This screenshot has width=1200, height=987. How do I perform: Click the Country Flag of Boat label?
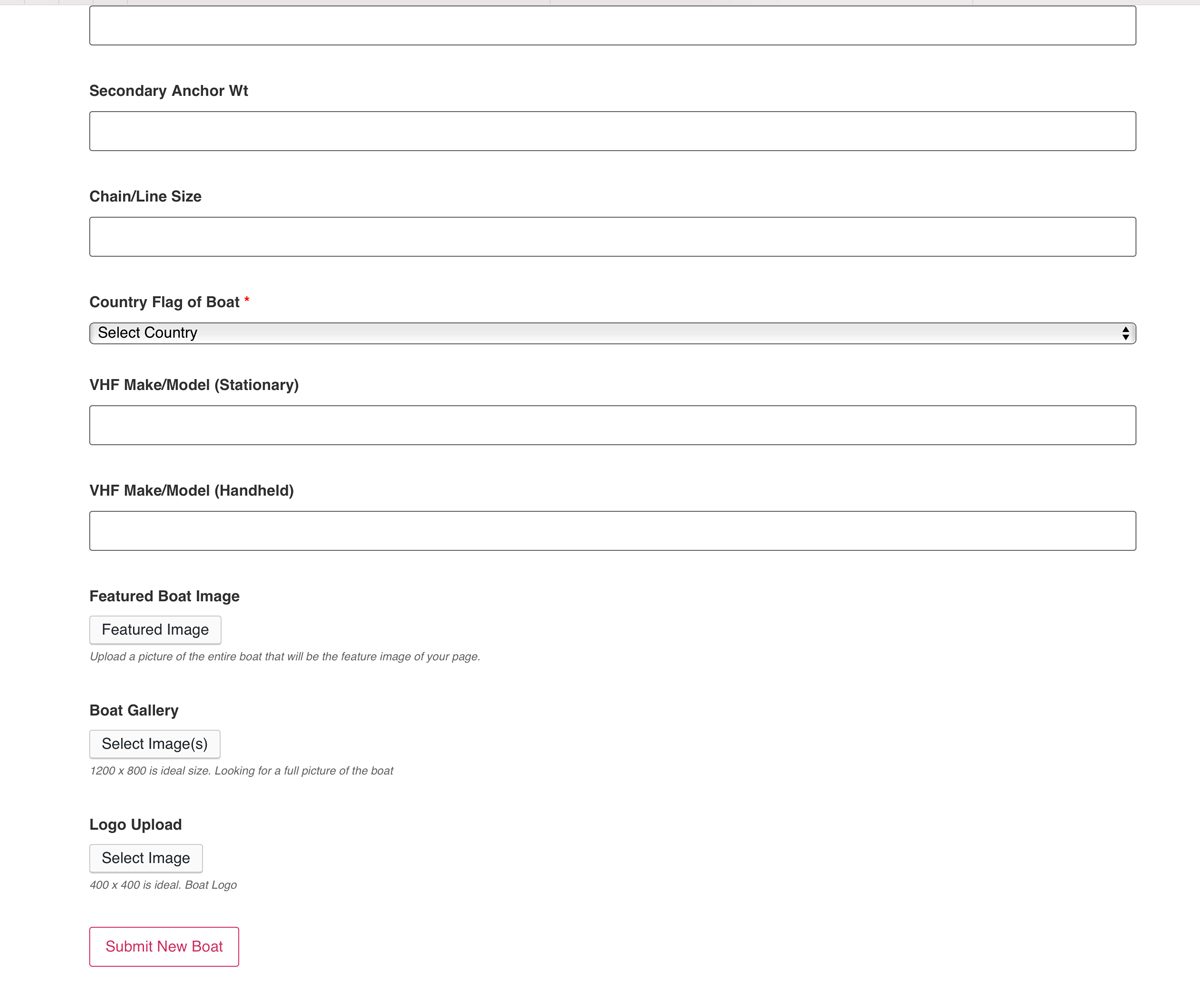click(x=164, y=302)
